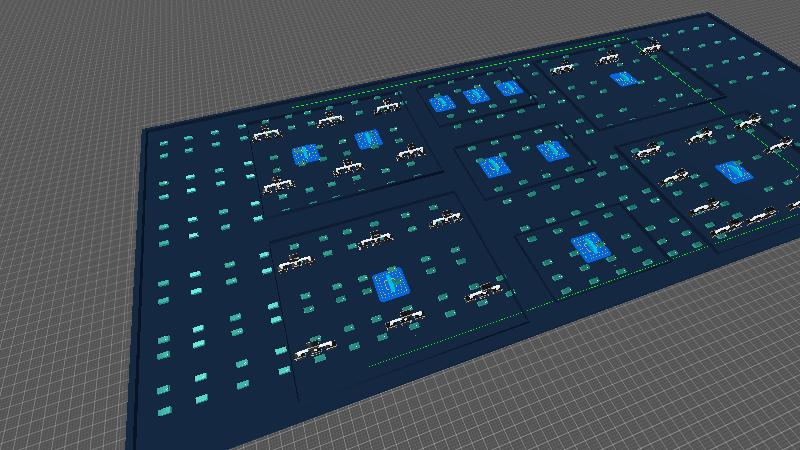Select the blue chip in the lower-center panel
Viewport: 800px width, 450px height.
(587, 246)
